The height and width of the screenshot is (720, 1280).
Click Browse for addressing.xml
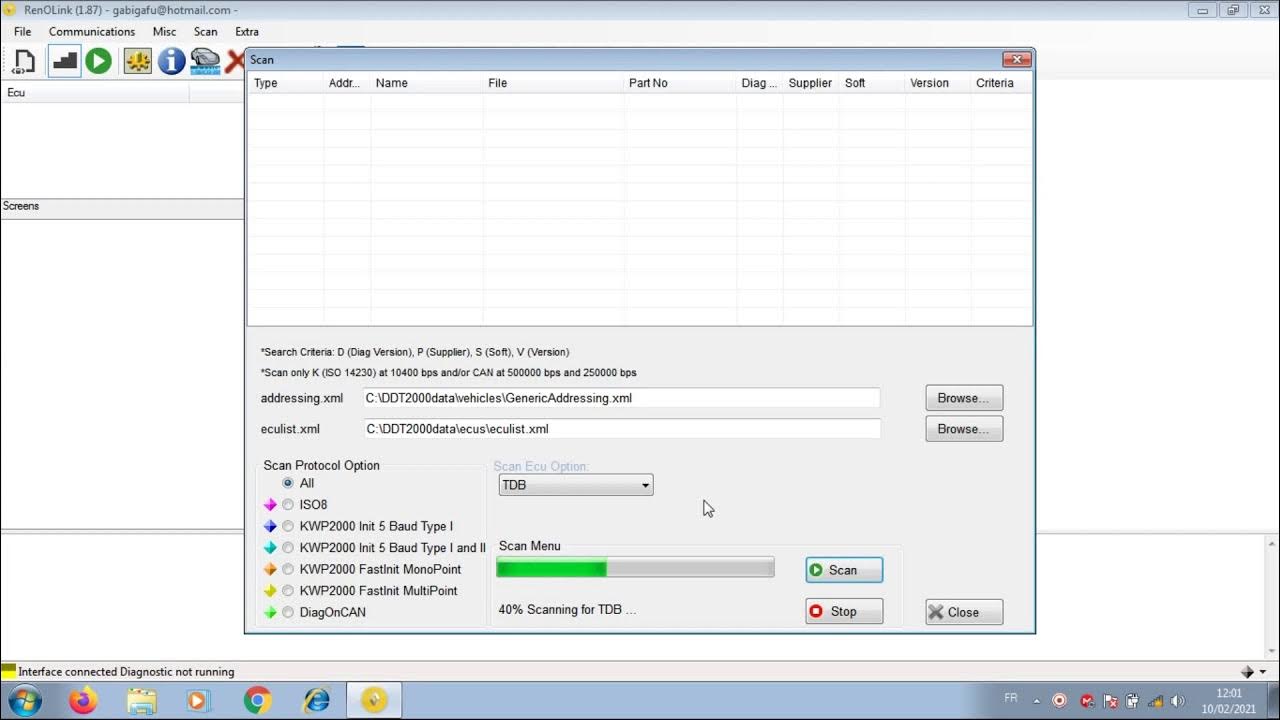click(964, 398)
